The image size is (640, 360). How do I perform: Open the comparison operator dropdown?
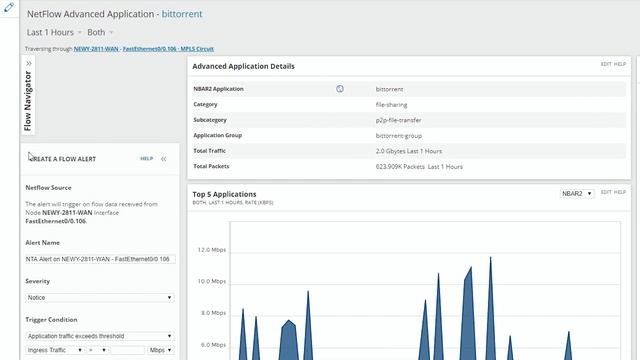coord(98,350)
